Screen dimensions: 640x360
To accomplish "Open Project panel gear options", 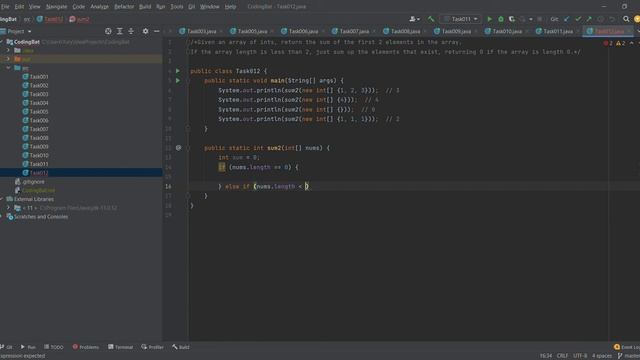I will tap(145, 31).
